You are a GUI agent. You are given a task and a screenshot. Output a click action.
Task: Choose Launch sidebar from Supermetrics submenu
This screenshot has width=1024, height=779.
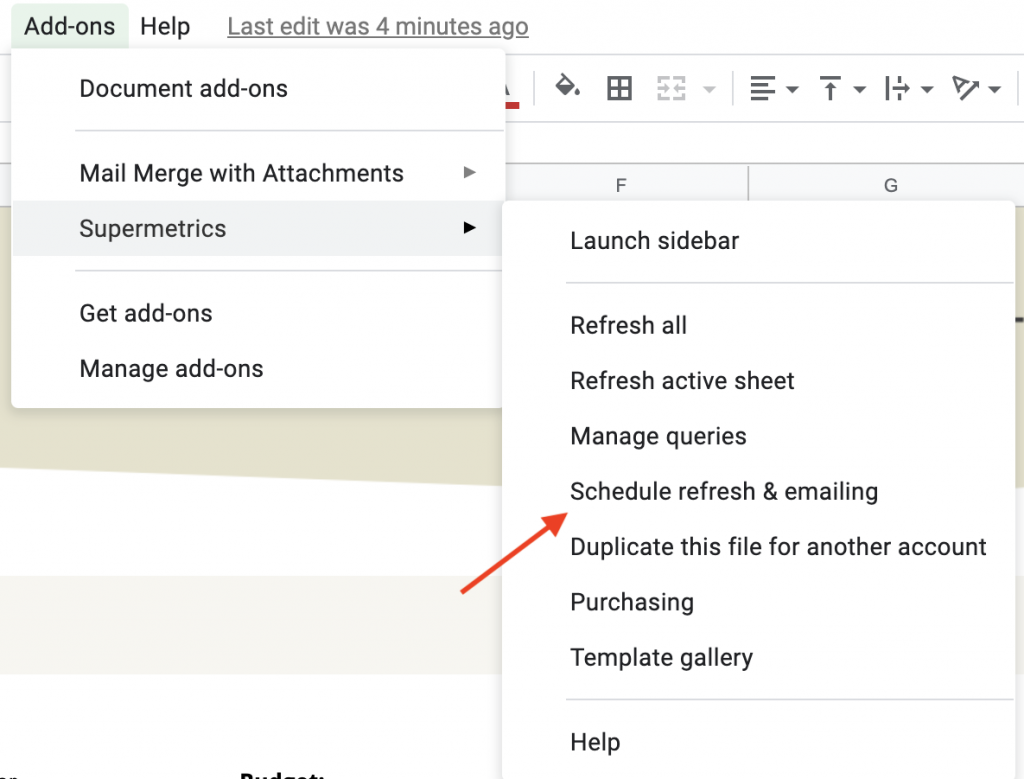(x=654, y=240)
